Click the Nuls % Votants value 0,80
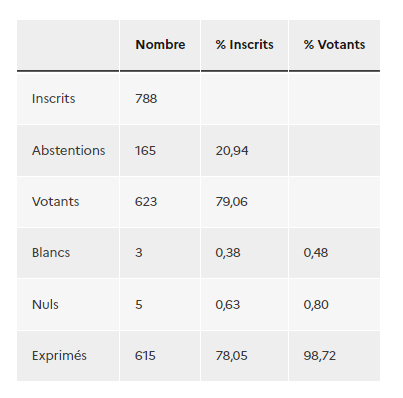The height and width of the screenshot is (398, 403). (316, 305)
